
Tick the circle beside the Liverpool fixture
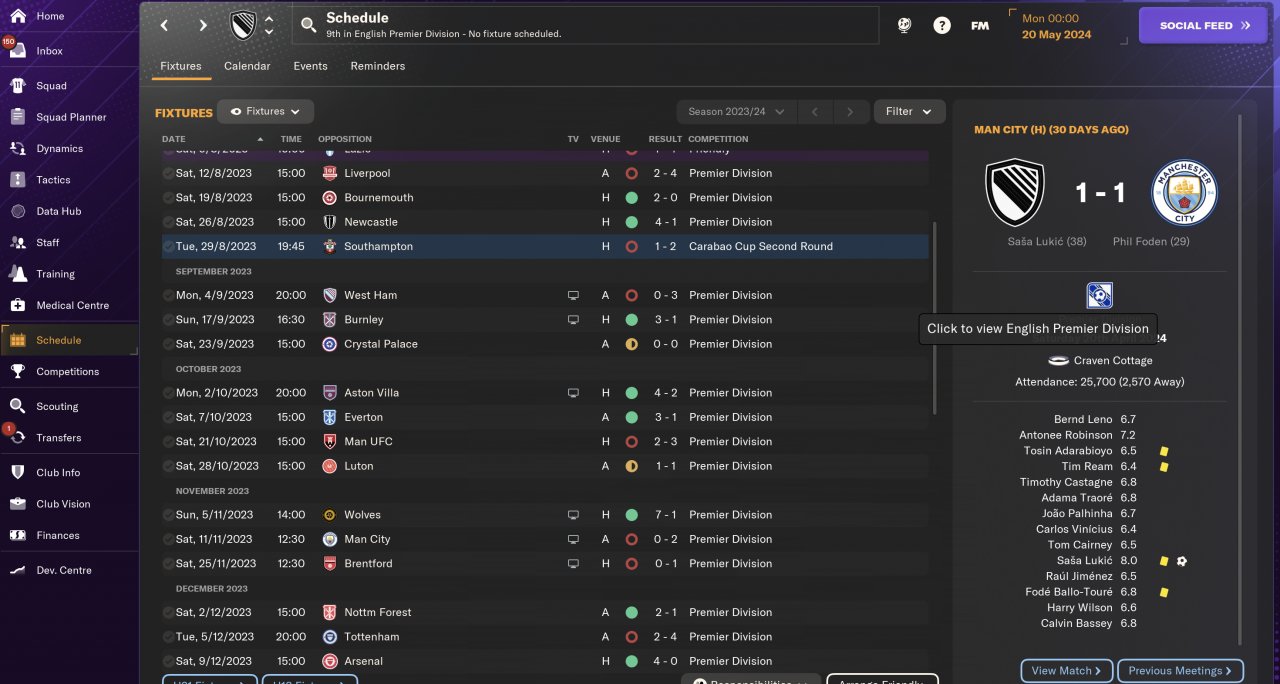click(x=168, y=173)
